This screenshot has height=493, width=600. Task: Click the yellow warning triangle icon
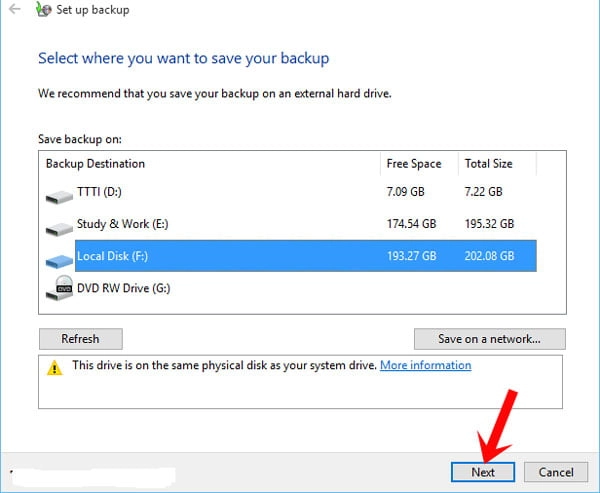click(x=54, y=366)
